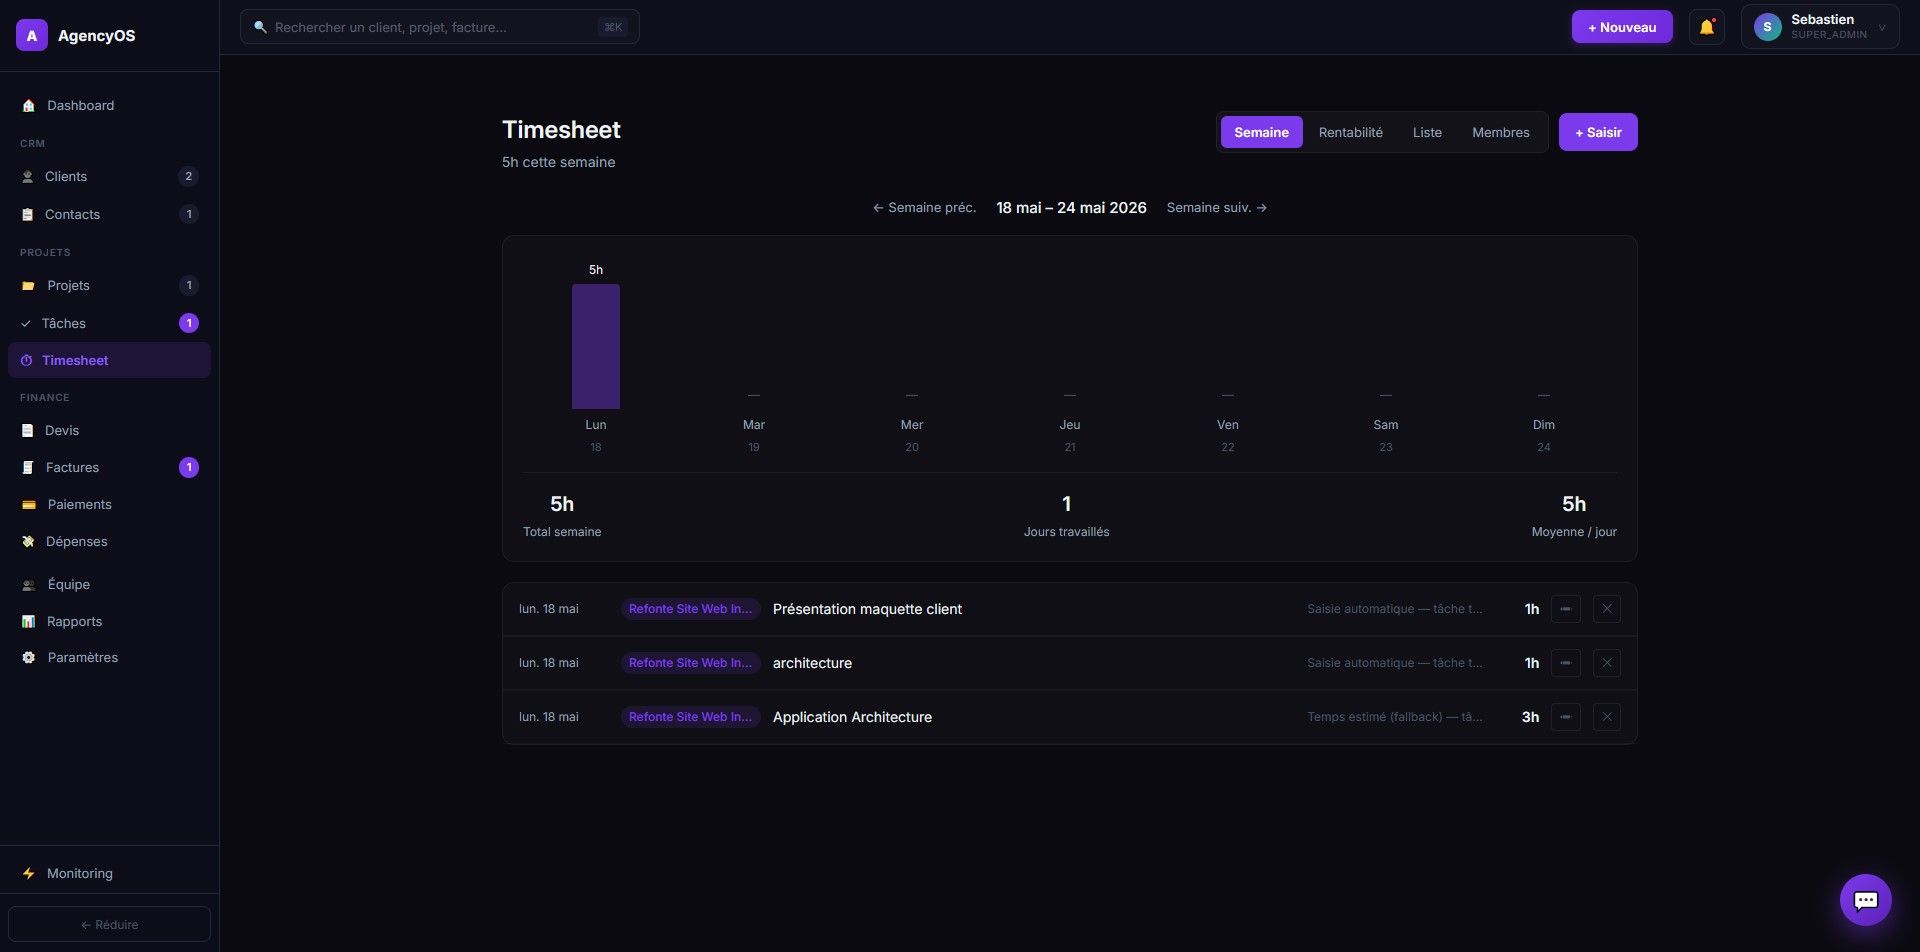Open Tâches in the sidebar
Viewport: 1920px width, 952px height.
tap(109, 323)
